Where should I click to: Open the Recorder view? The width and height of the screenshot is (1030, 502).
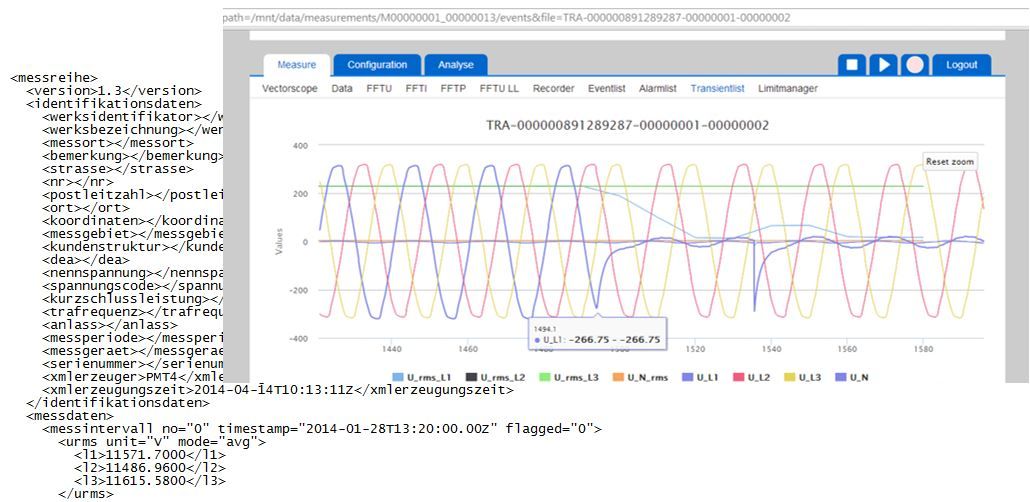pos(553,88)
